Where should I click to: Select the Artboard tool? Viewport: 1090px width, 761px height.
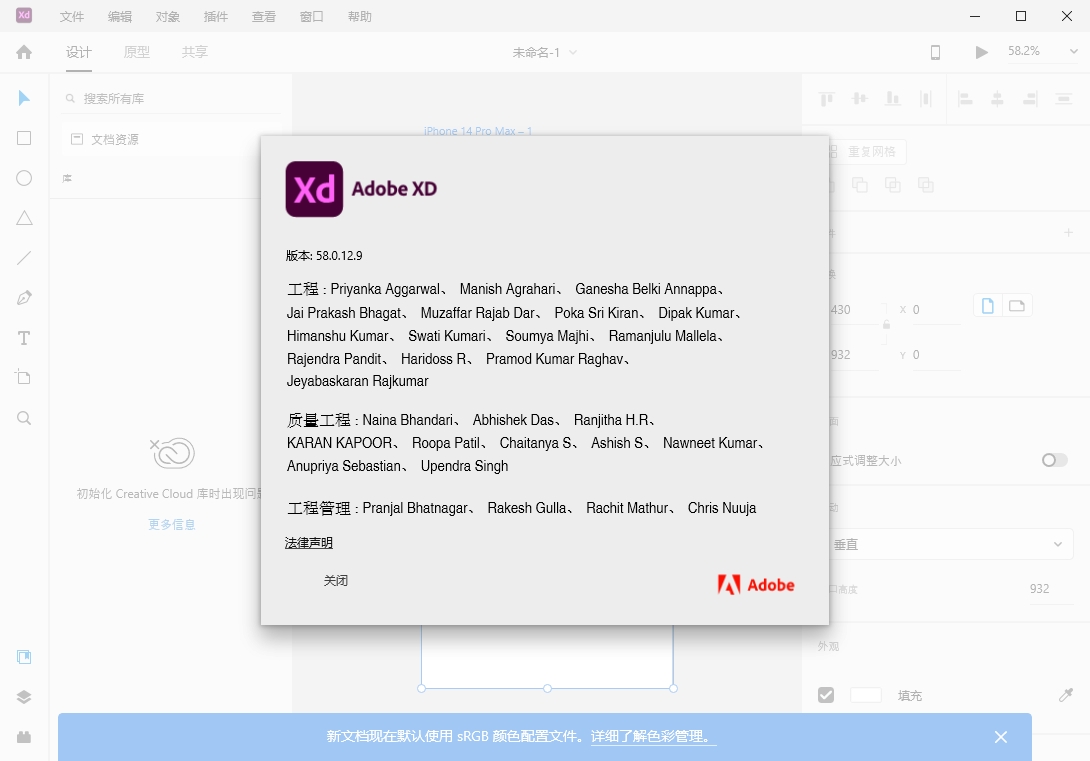point(23,377)
